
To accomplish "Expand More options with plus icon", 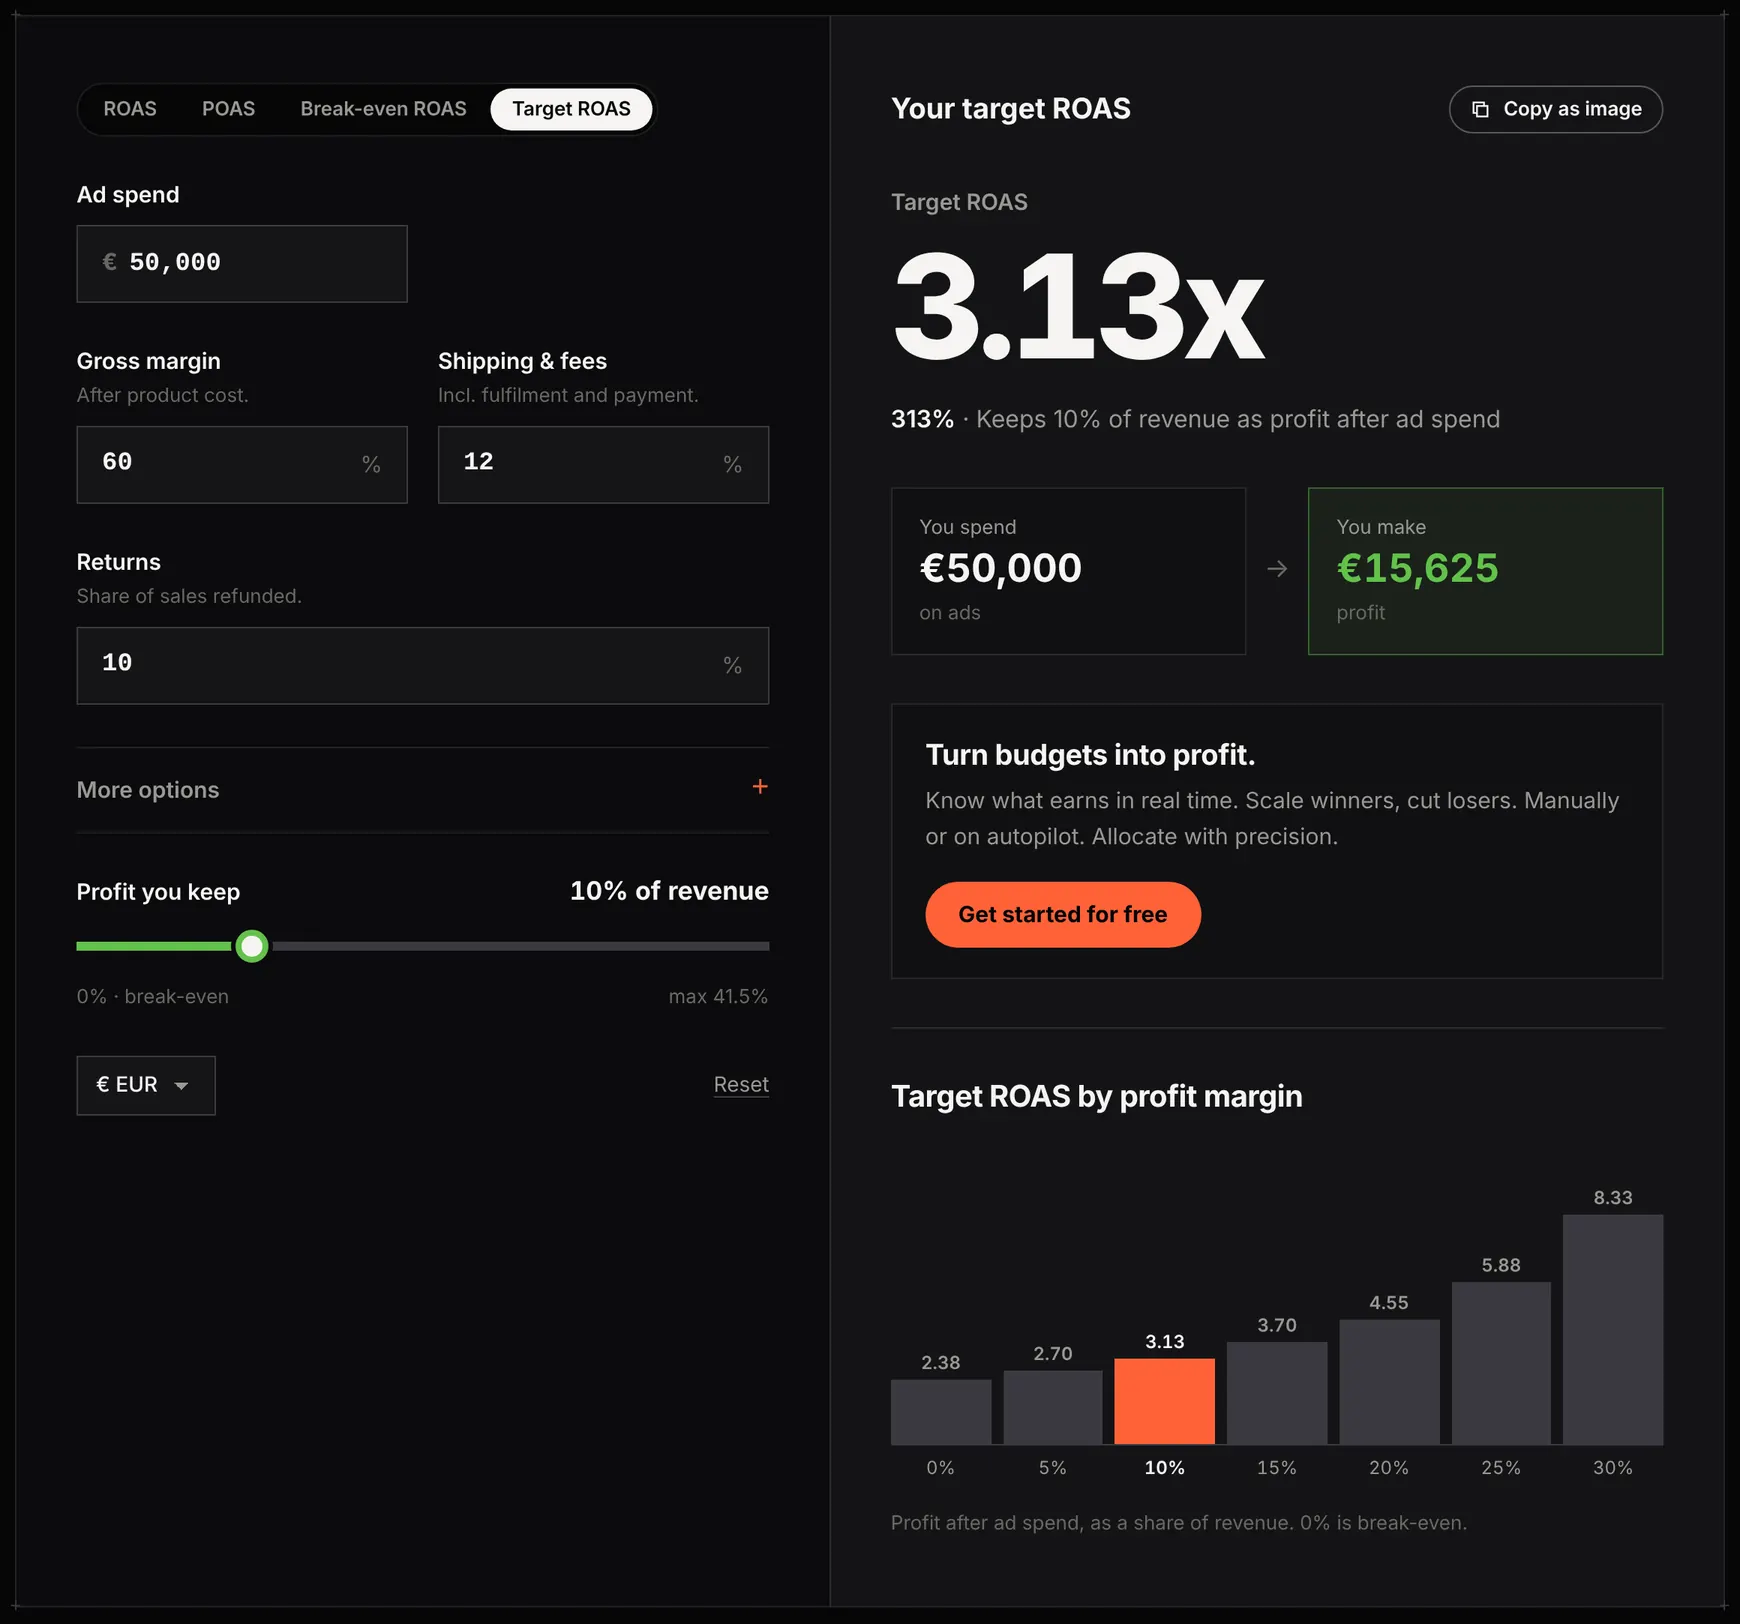I will pyautogui.click(x=760, y=787).
